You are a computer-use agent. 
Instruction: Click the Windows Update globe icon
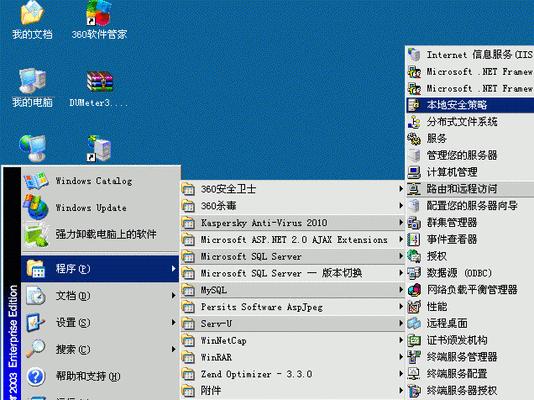36,207
